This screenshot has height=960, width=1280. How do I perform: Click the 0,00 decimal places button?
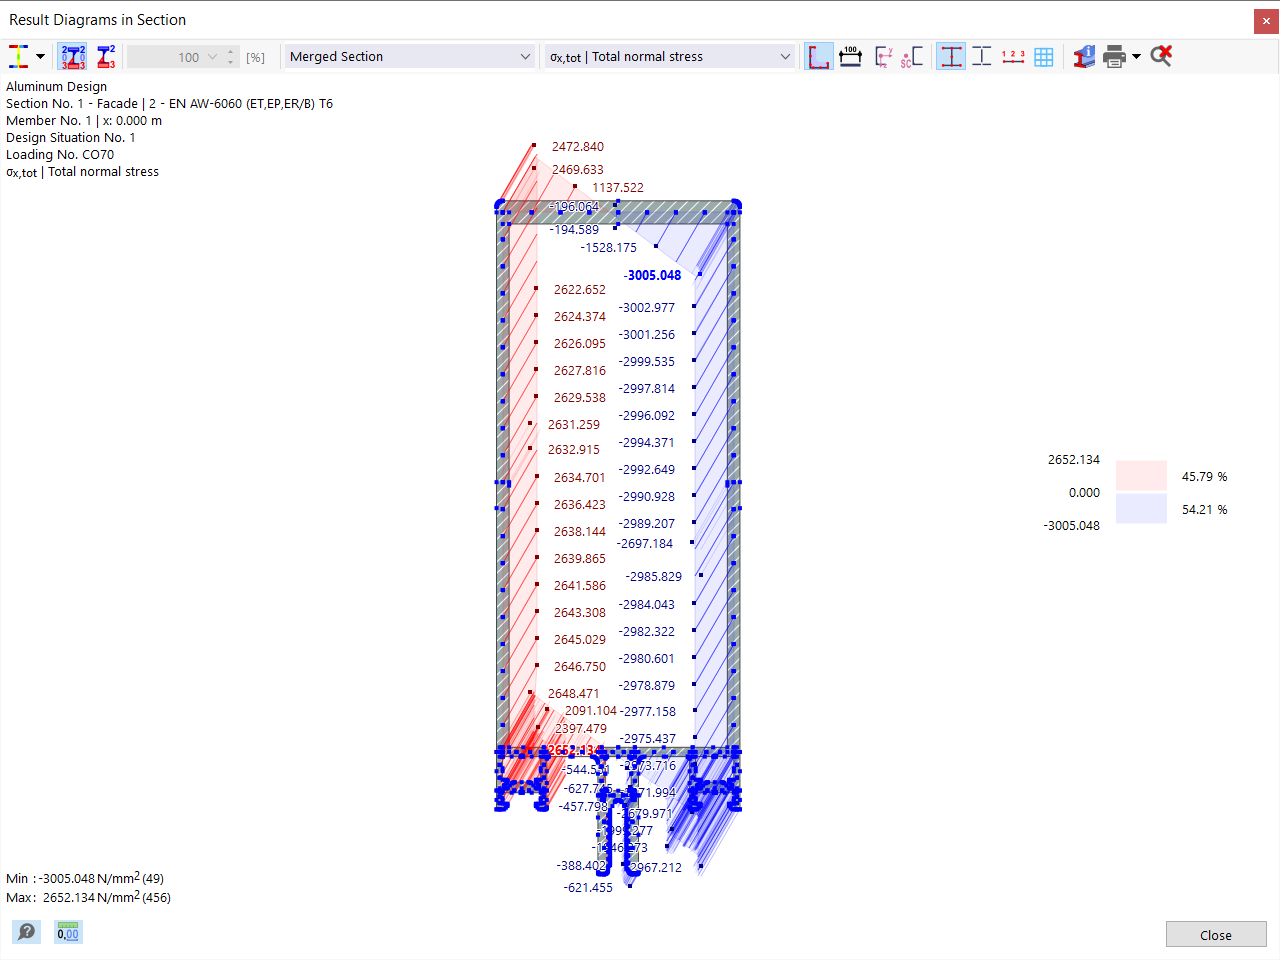[68, 932]
